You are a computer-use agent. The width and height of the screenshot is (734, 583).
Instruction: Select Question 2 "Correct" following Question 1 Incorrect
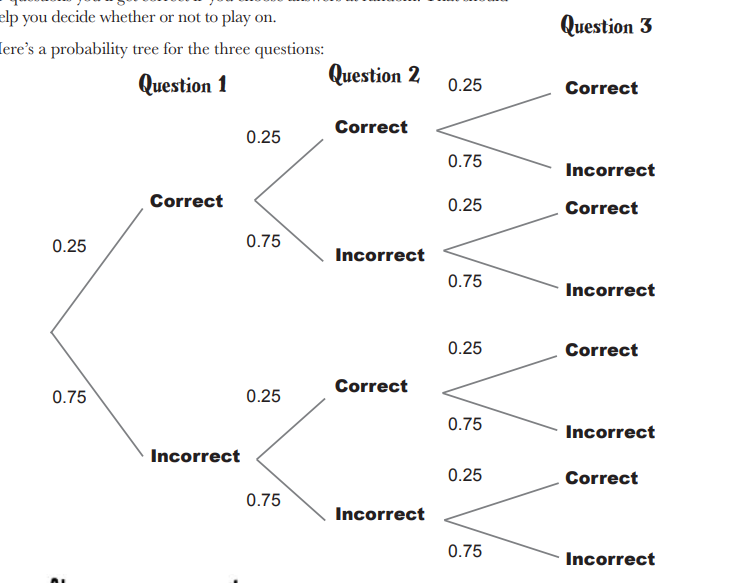click(371, 386)
